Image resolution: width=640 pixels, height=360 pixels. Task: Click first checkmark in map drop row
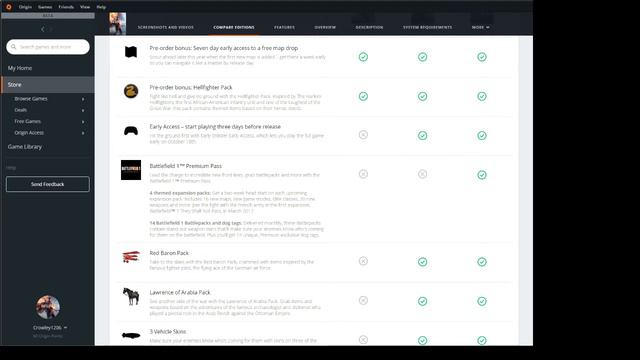pyautogui.click(x=363, y=57)
